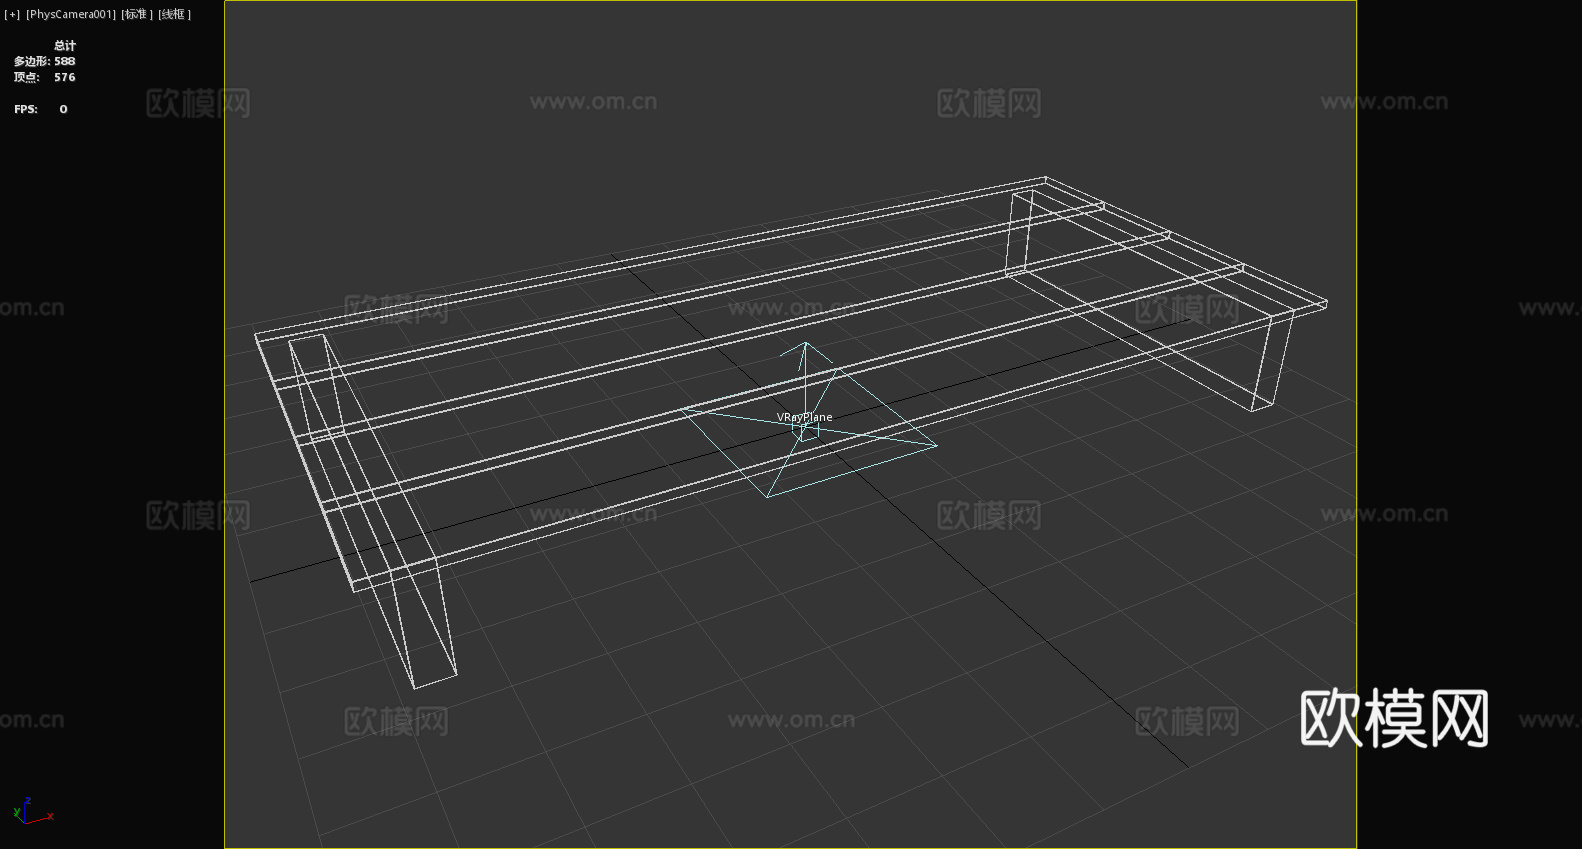Screen dimensions: 1582x849
Task: Open the [+] viewport general menu
Action: [x=12, y=14]
